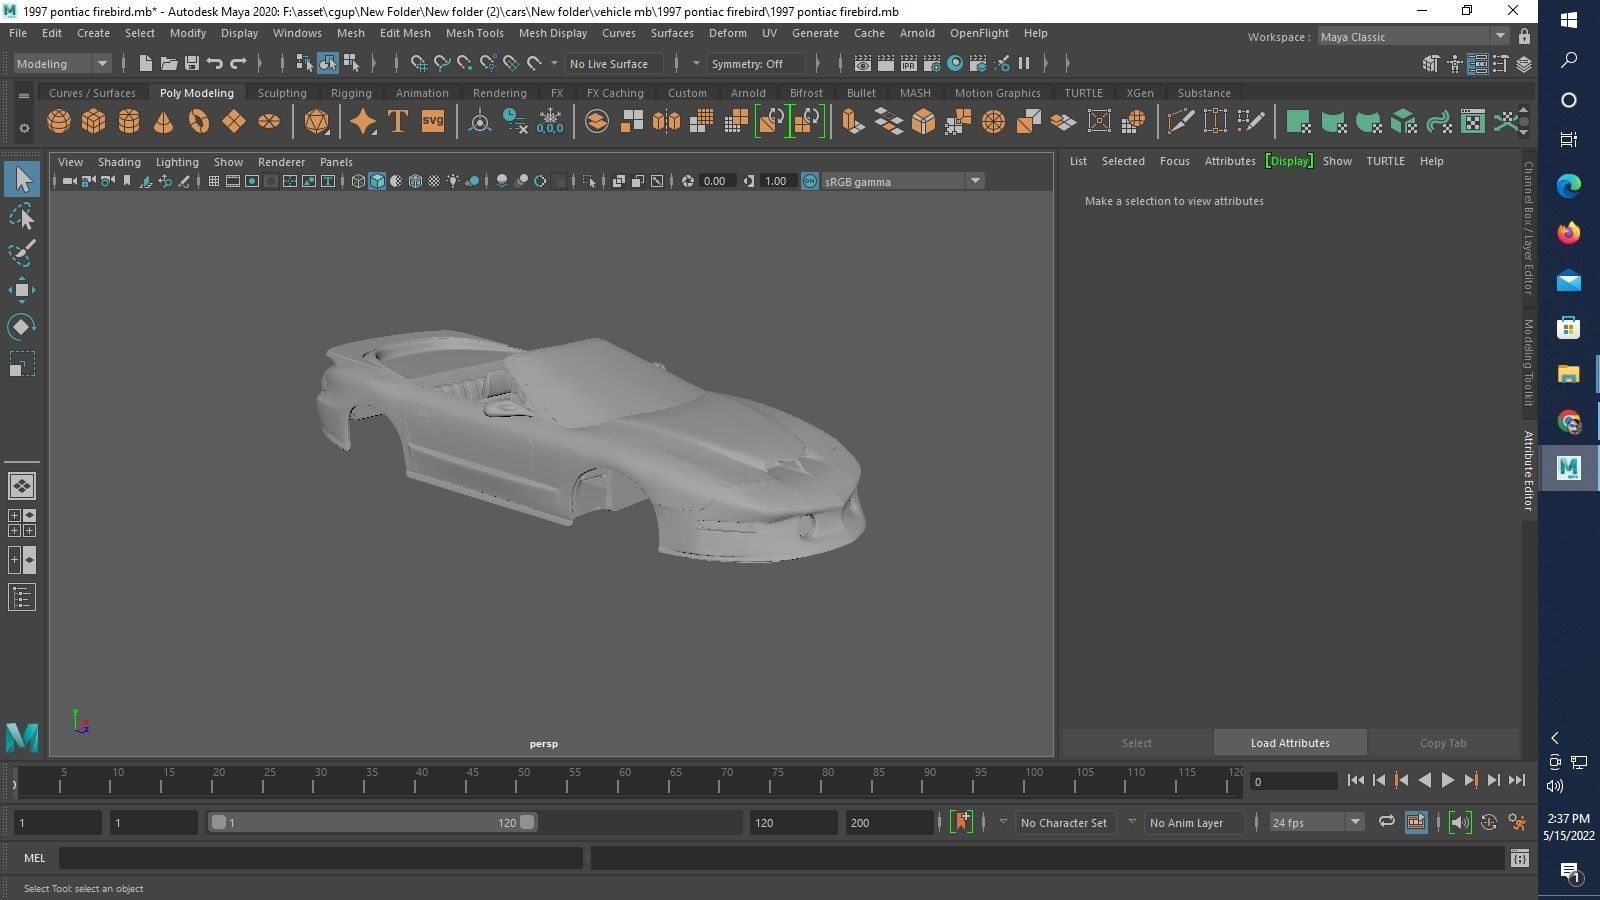Select the Rotate tool
This screenshot has height=900, width=1600.
22,327
